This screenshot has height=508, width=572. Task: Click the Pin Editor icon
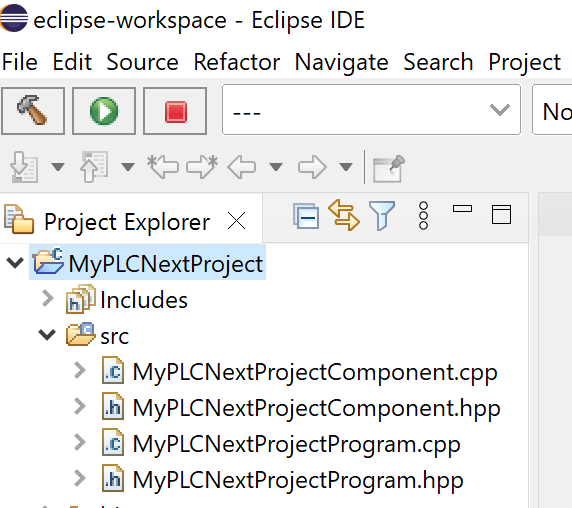389,168
